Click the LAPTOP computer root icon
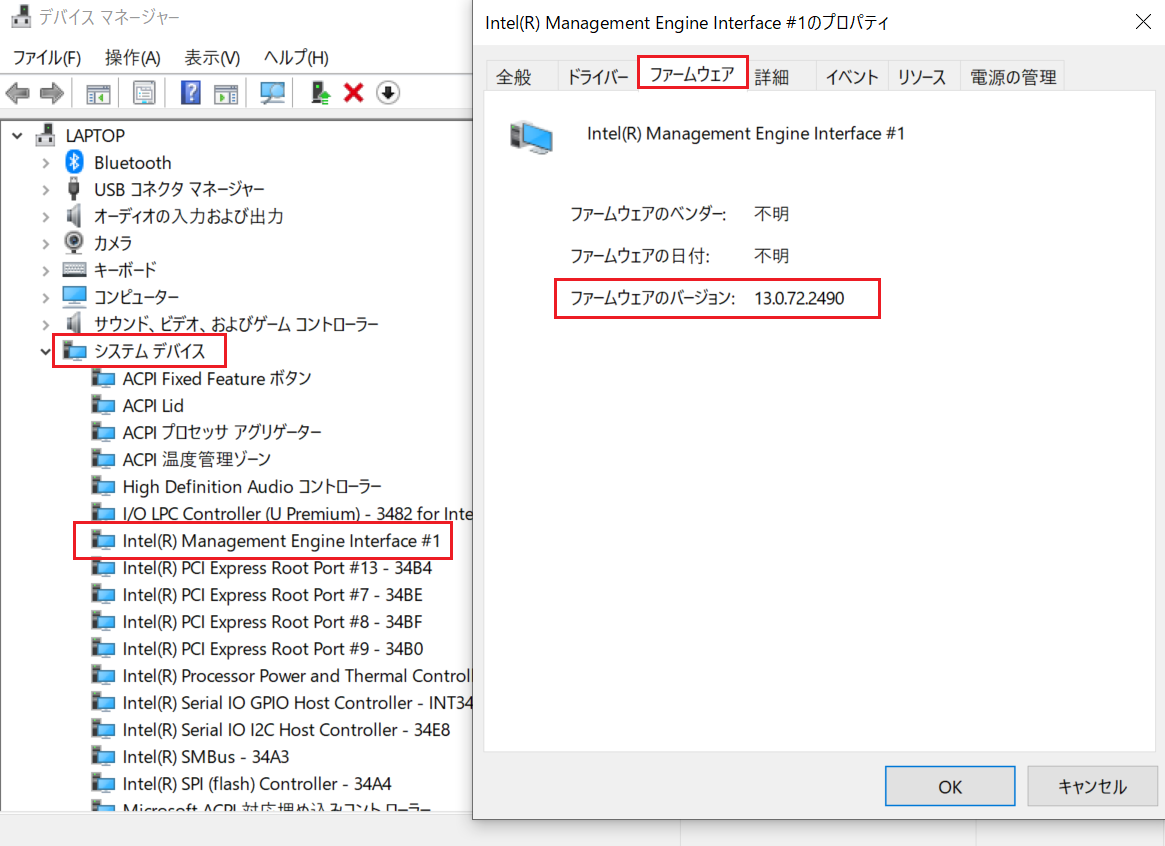Screen dimensions: 1165x846 46,134
